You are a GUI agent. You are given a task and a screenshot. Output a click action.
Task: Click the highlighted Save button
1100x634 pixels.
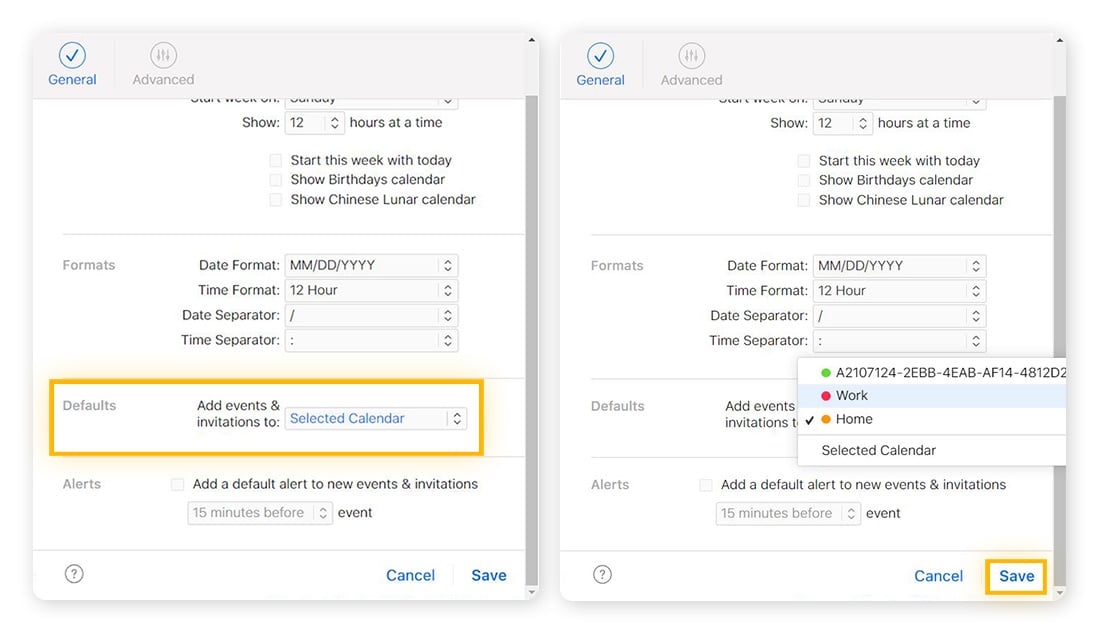[1015, 576]
